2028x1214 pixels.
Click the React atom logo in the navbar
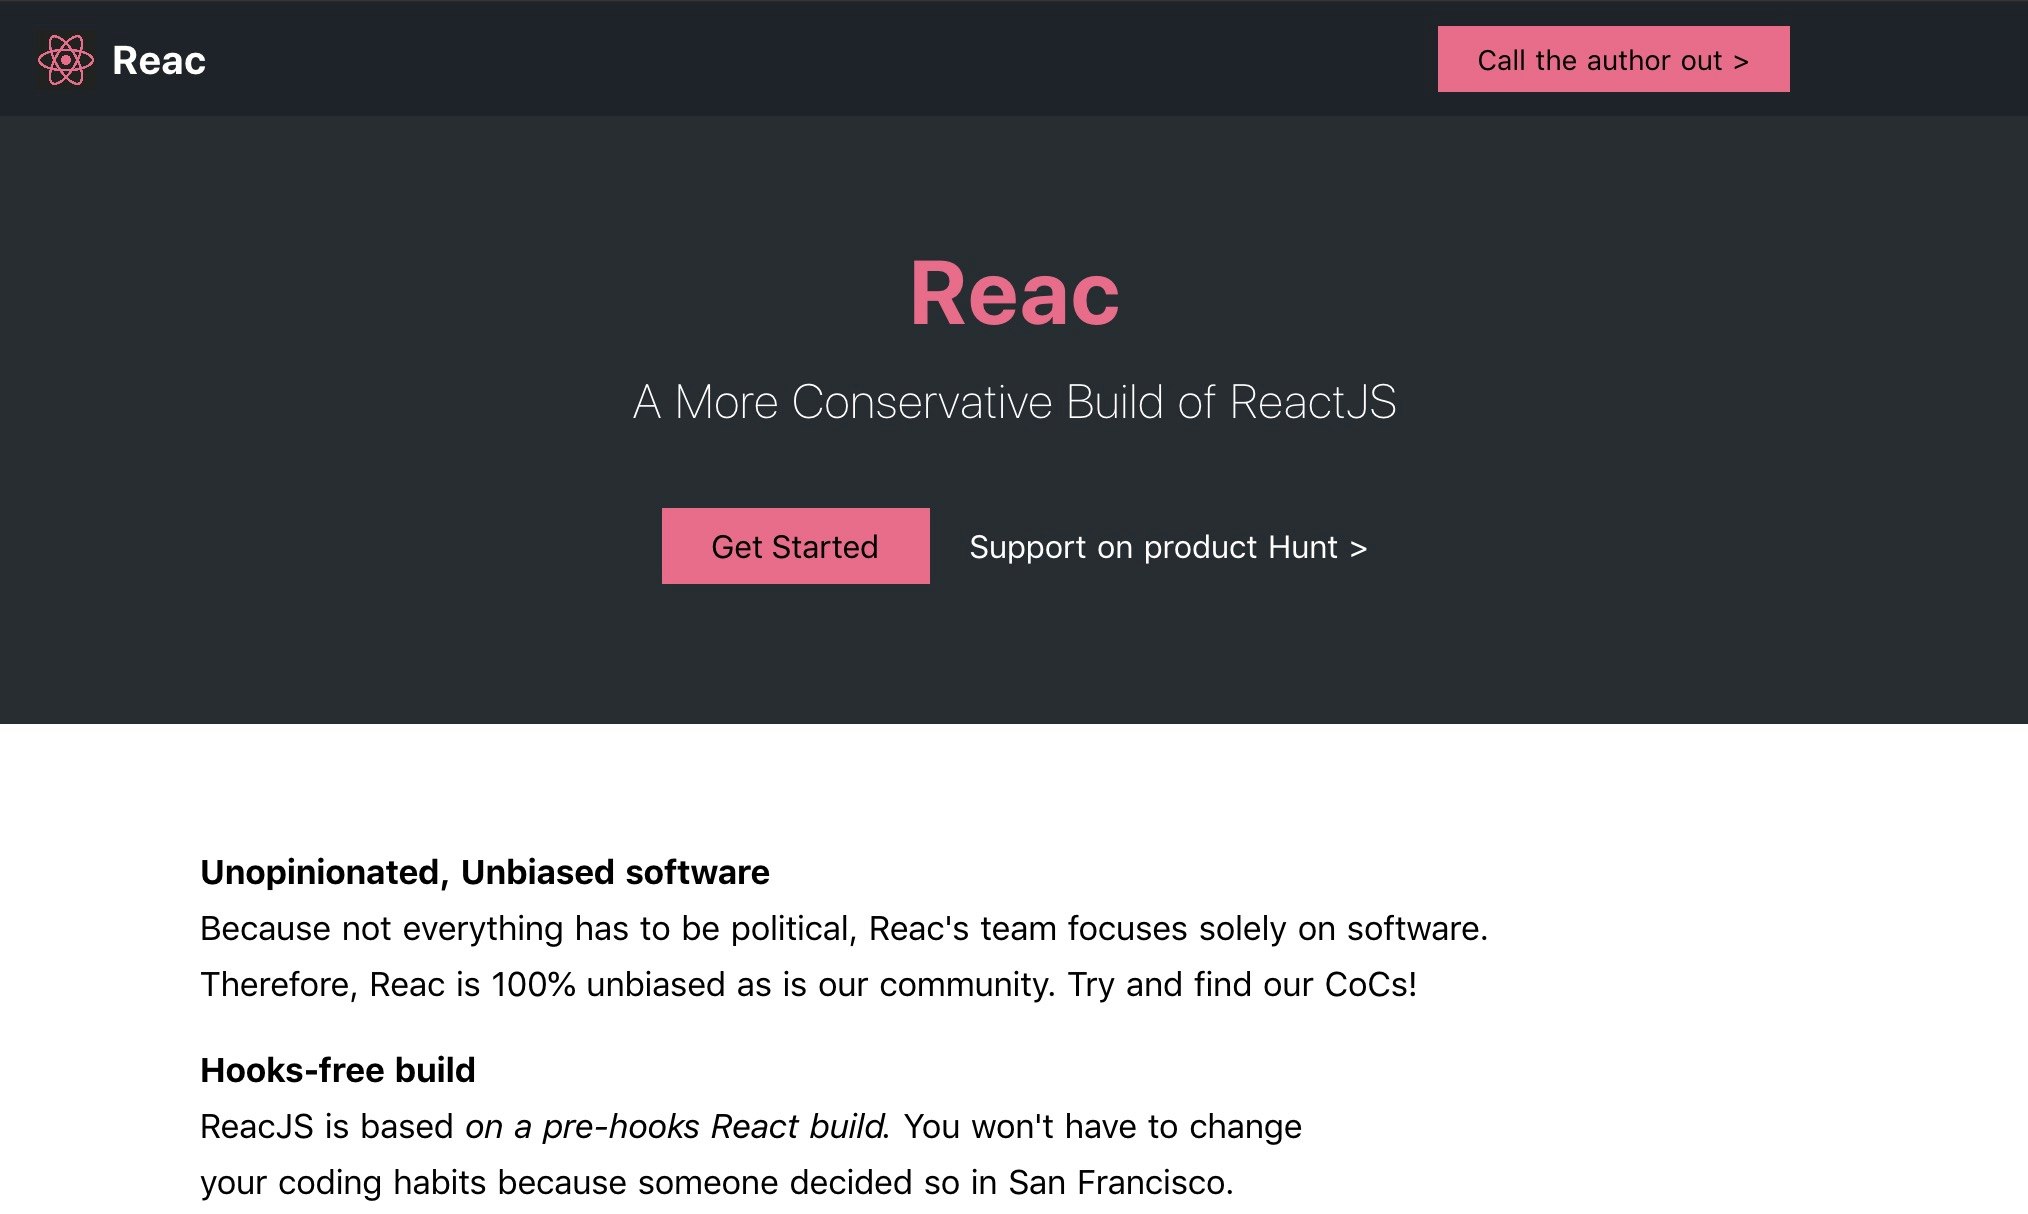click(x=66, y=59)
